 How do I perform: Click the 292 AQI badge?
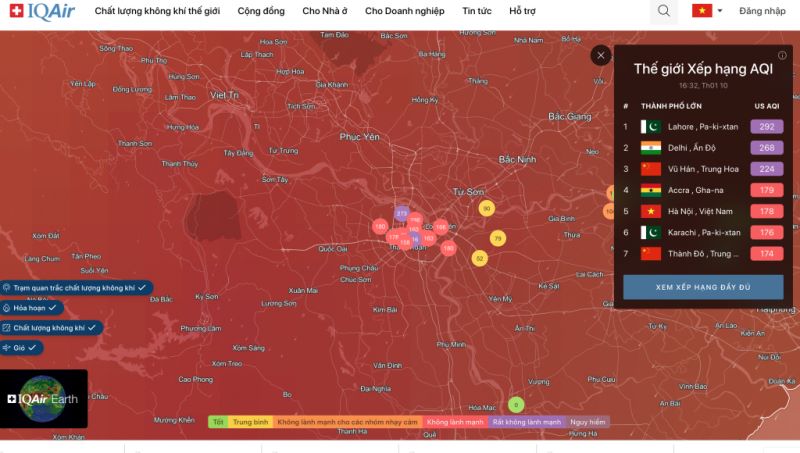tap(766, 127)
